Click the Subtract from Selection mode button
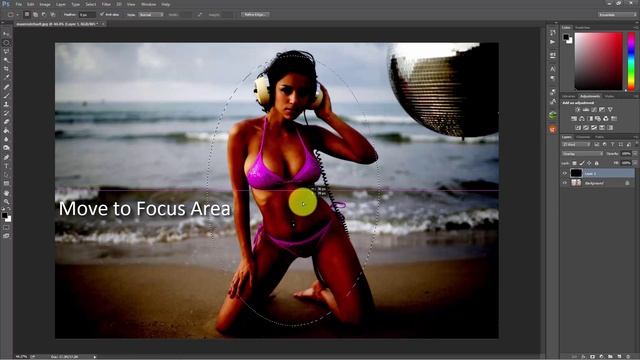This screenshot has height=360, width=640. 44,14
